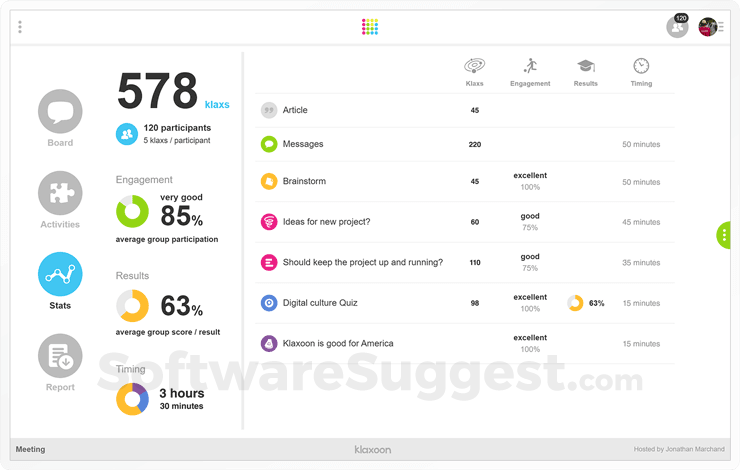Open 'Ideas for new project?' activity

(326, 222)
